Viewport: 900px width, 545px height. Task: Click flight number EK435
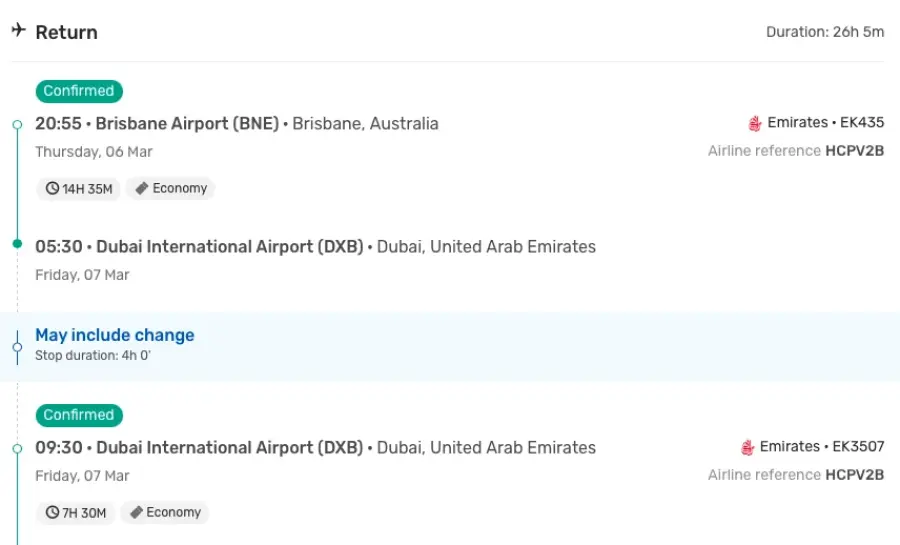pos(862,123)
